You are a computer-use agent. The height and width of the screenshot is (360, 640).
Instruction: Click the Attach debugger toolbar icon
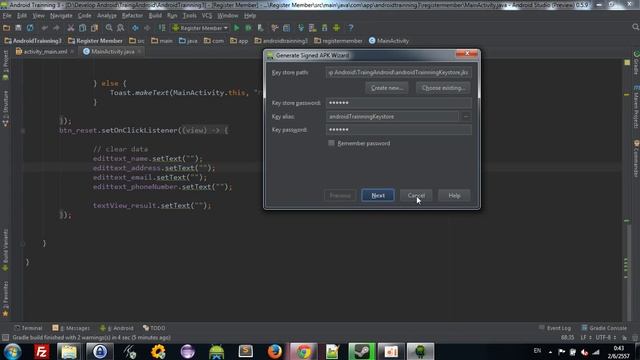click(260, 28)
